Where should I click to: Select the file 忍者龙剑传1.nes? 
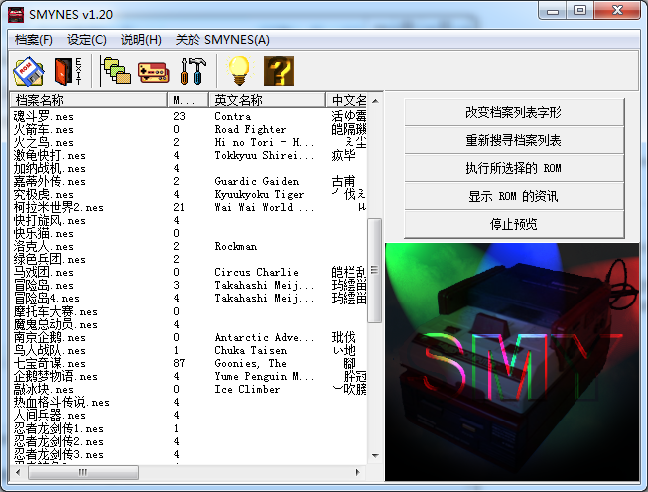pyautogui.click(x=59, y=429)
